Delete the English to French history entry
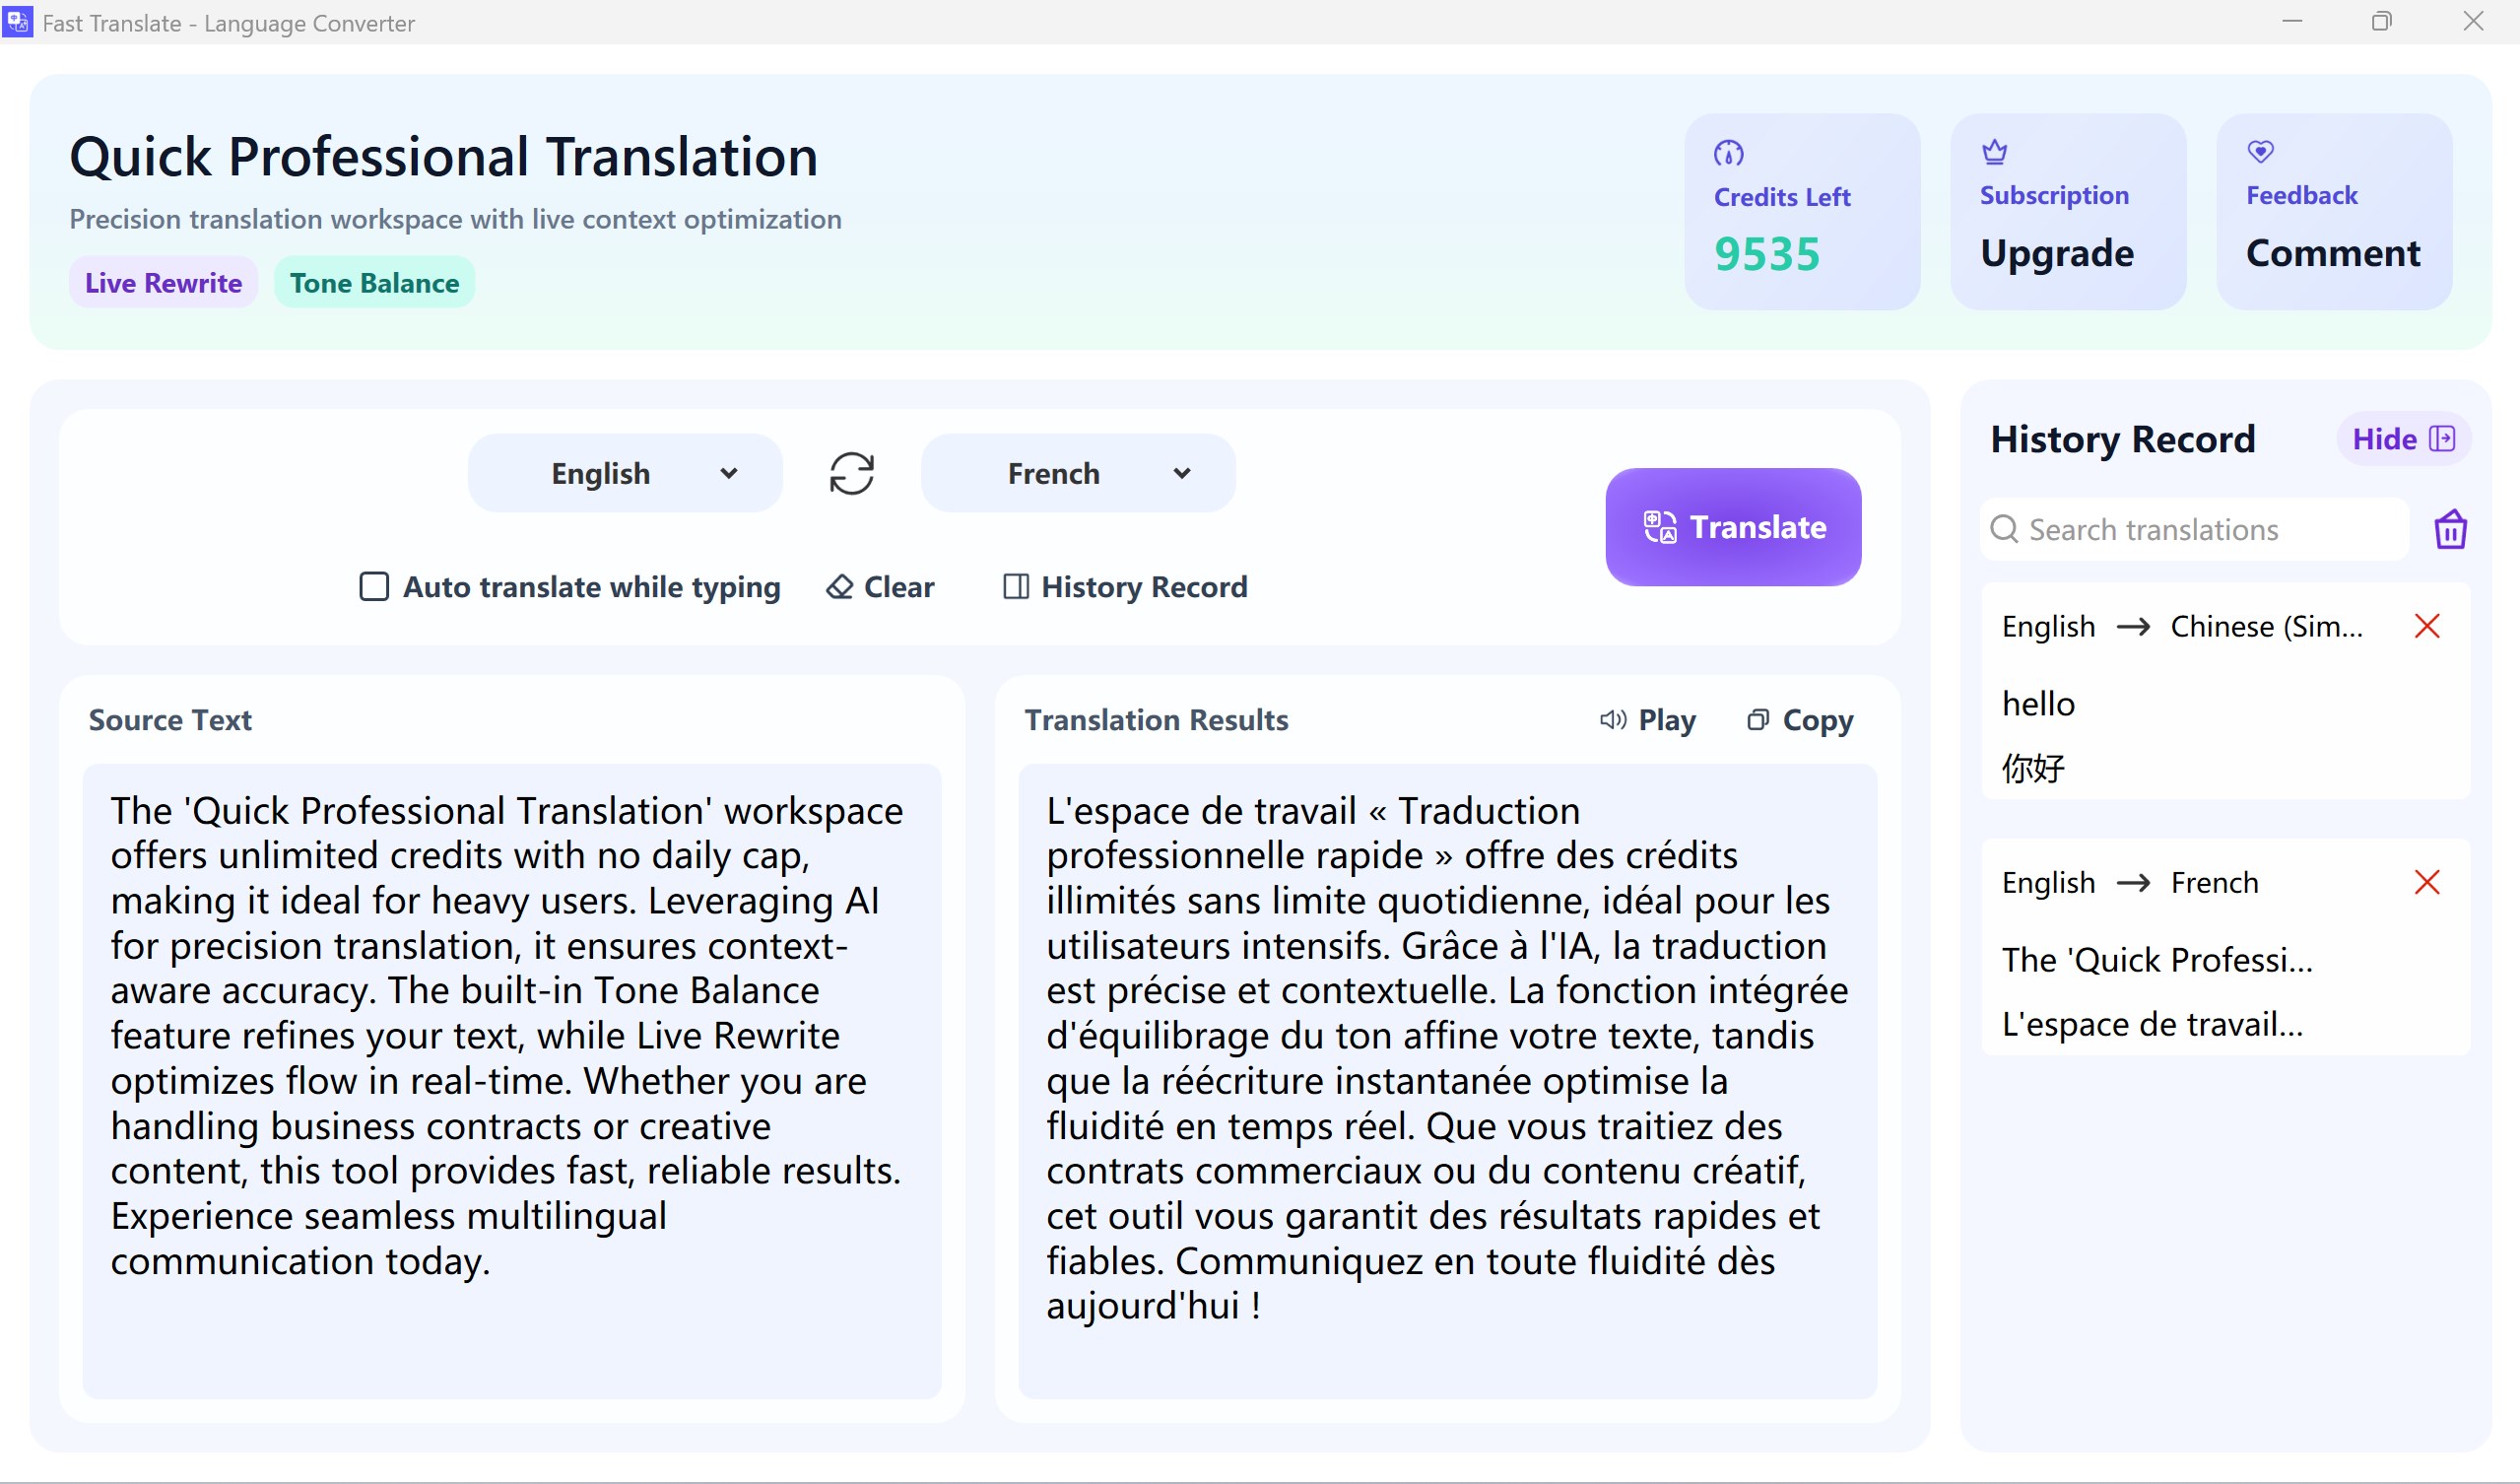Screen dimensions: 2520x1484 [2427, 882]
